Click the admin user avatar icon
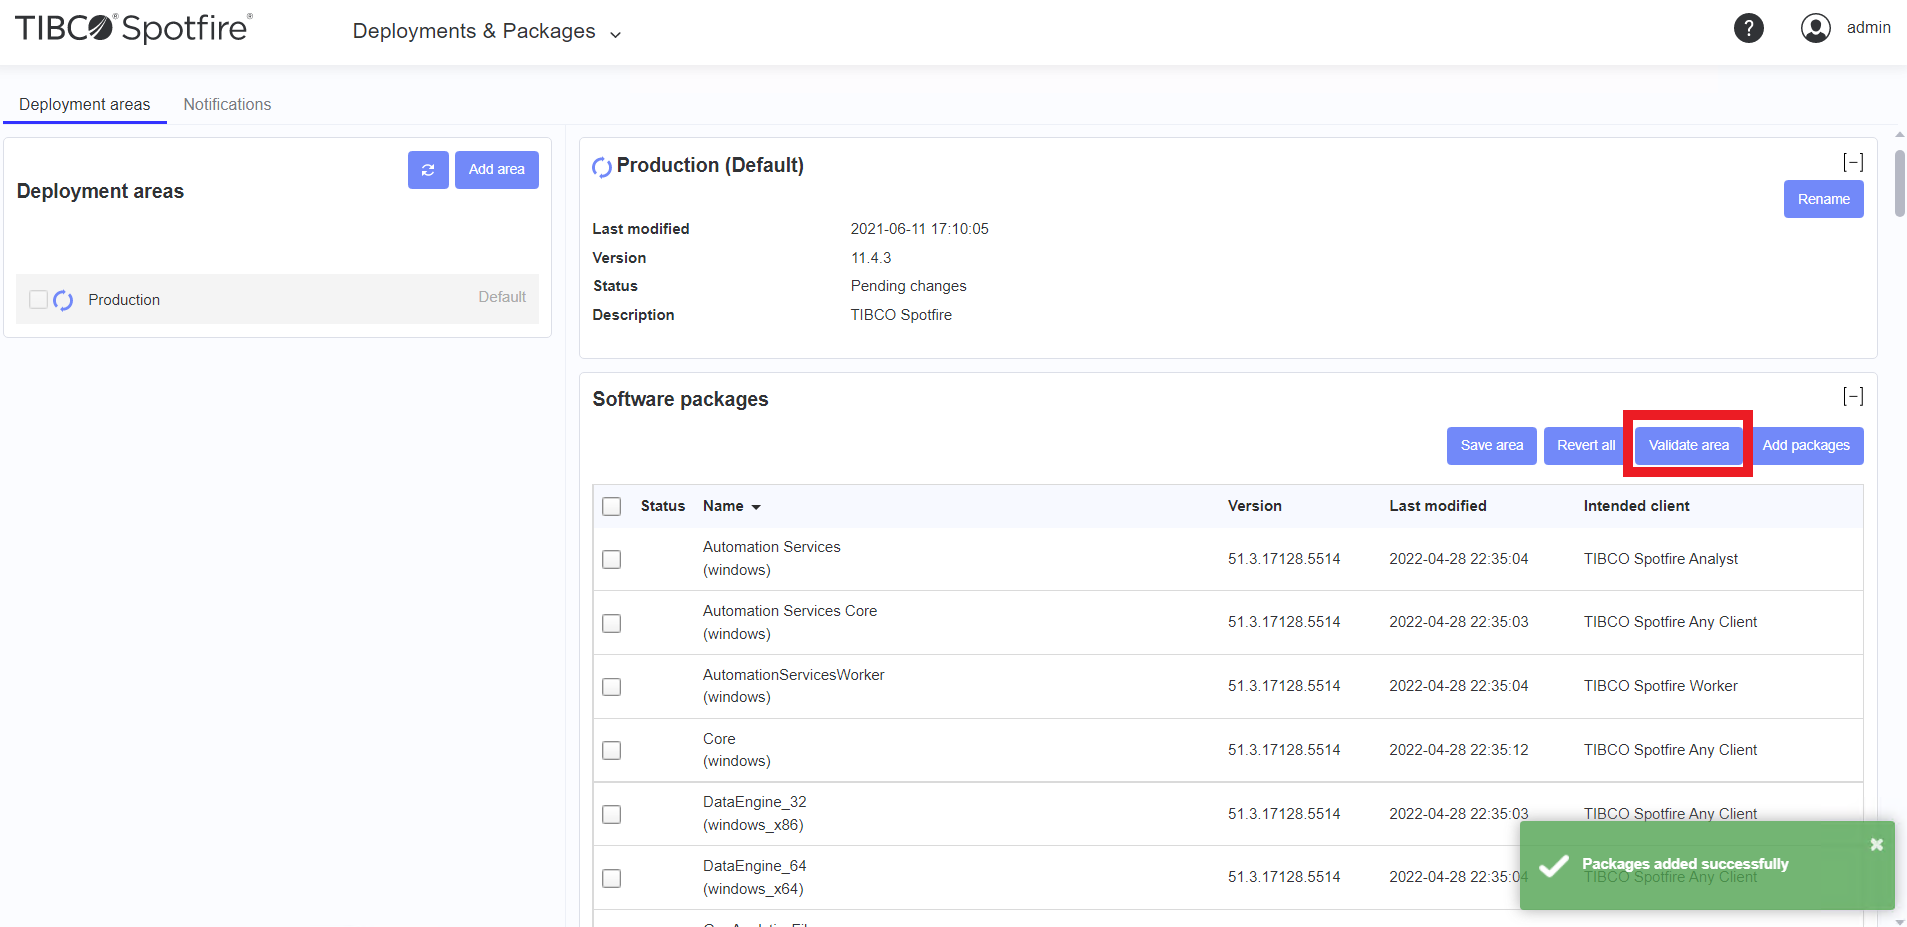 tap(1816, 28)
